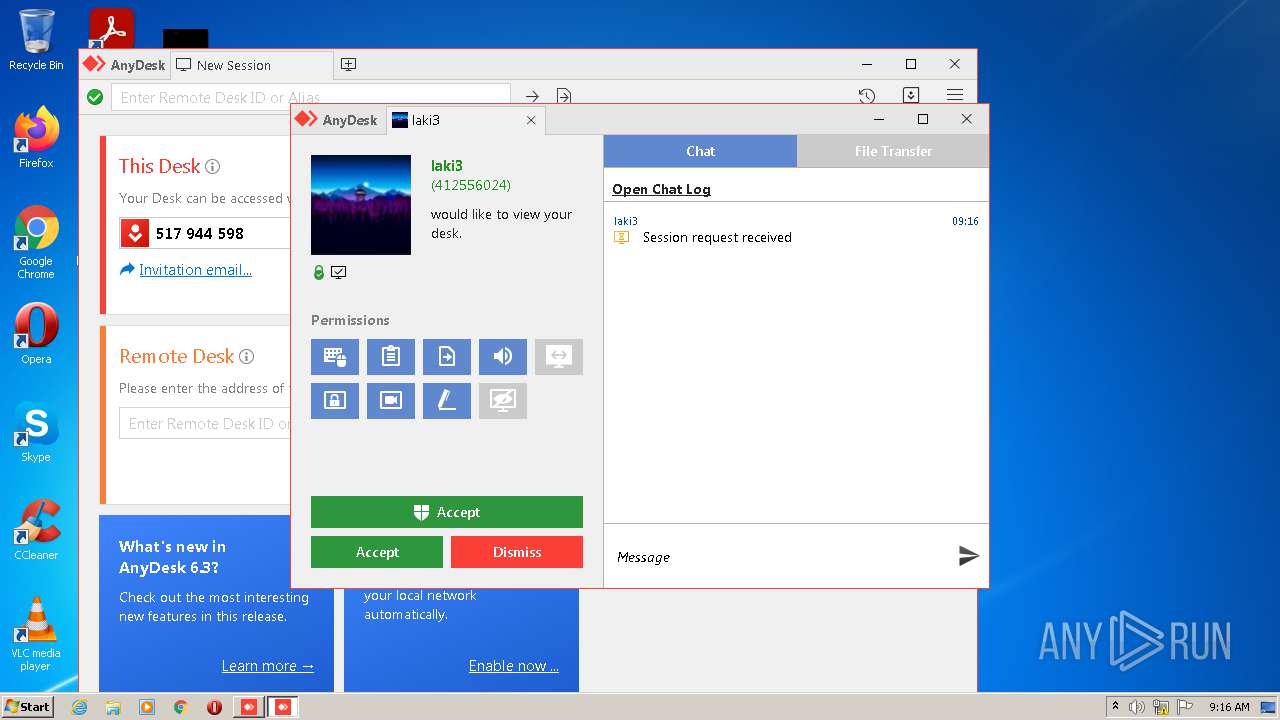Toggle draw on screen whiteboard permission

(x=447, y=401)
